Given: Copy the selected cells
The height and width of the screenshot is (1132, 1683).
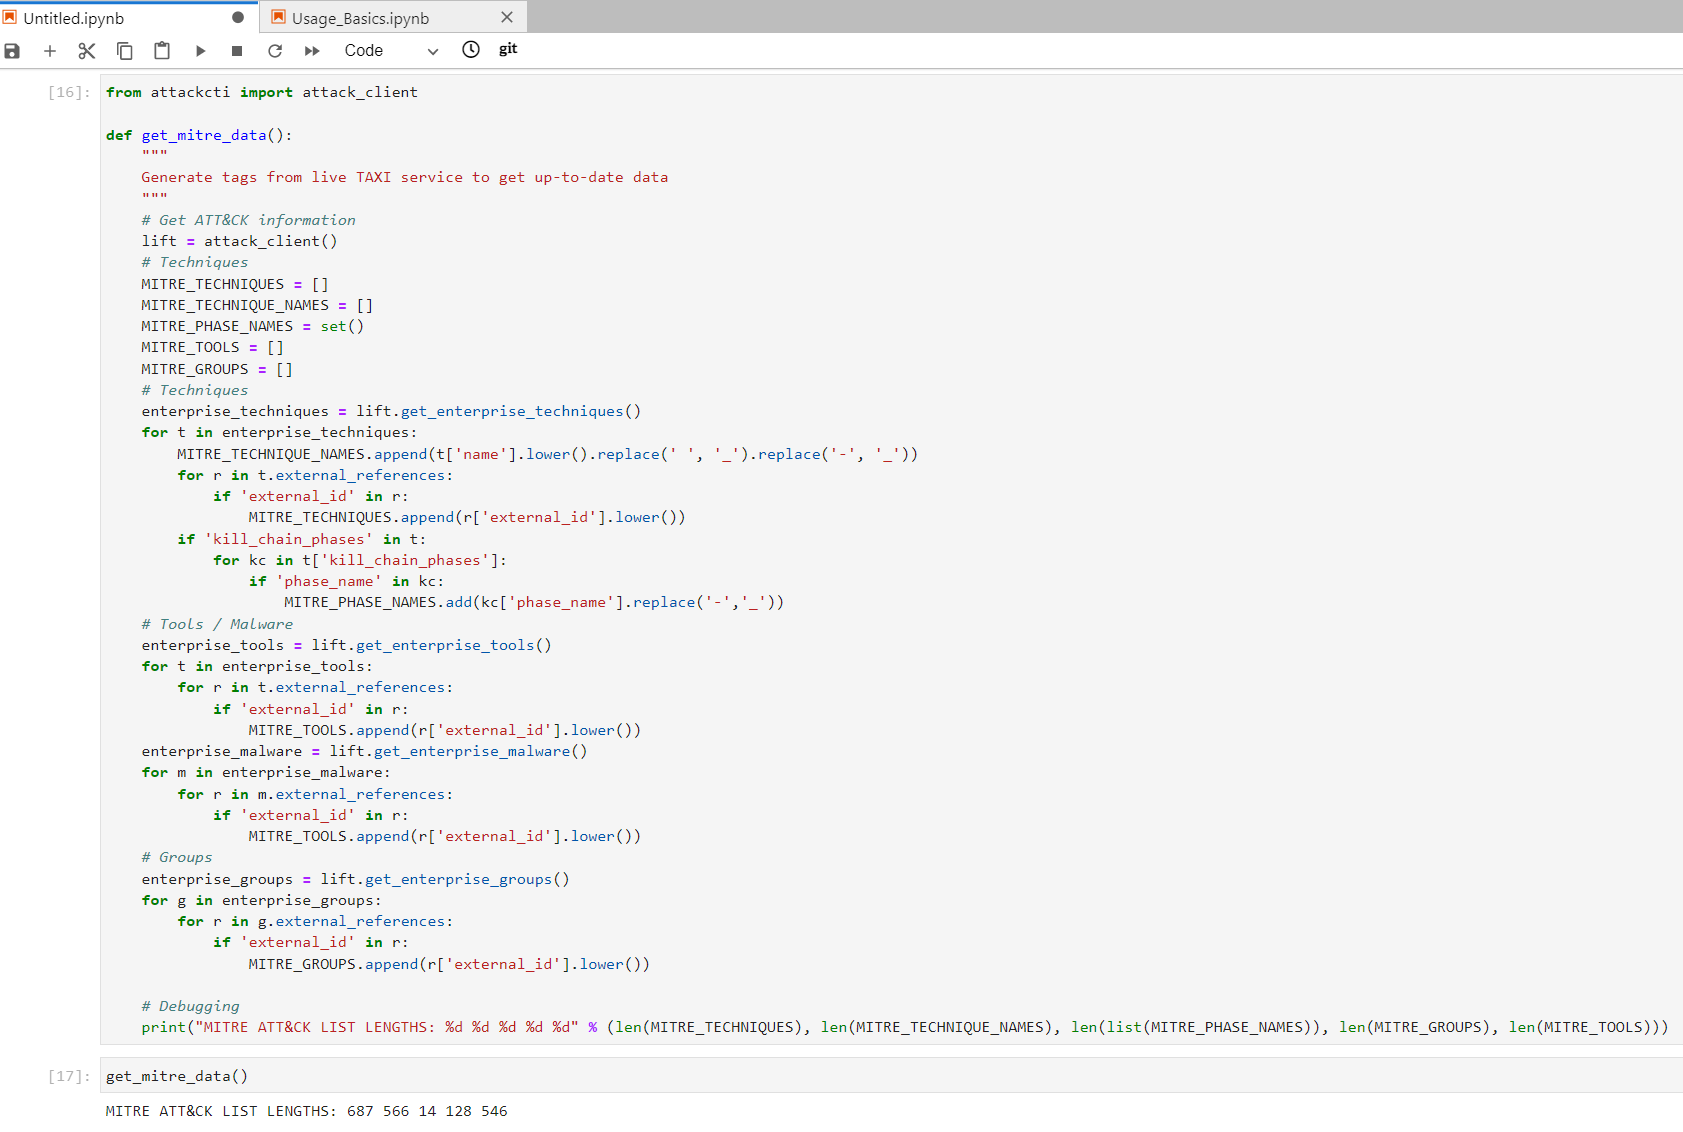Looking at the screenshot, I should click(x=124, y=50).
